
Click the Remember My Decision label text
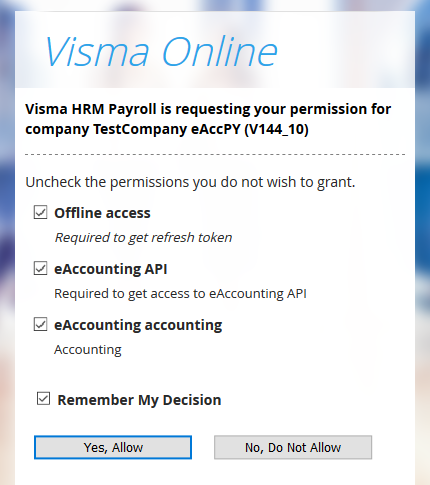[139, 400]
